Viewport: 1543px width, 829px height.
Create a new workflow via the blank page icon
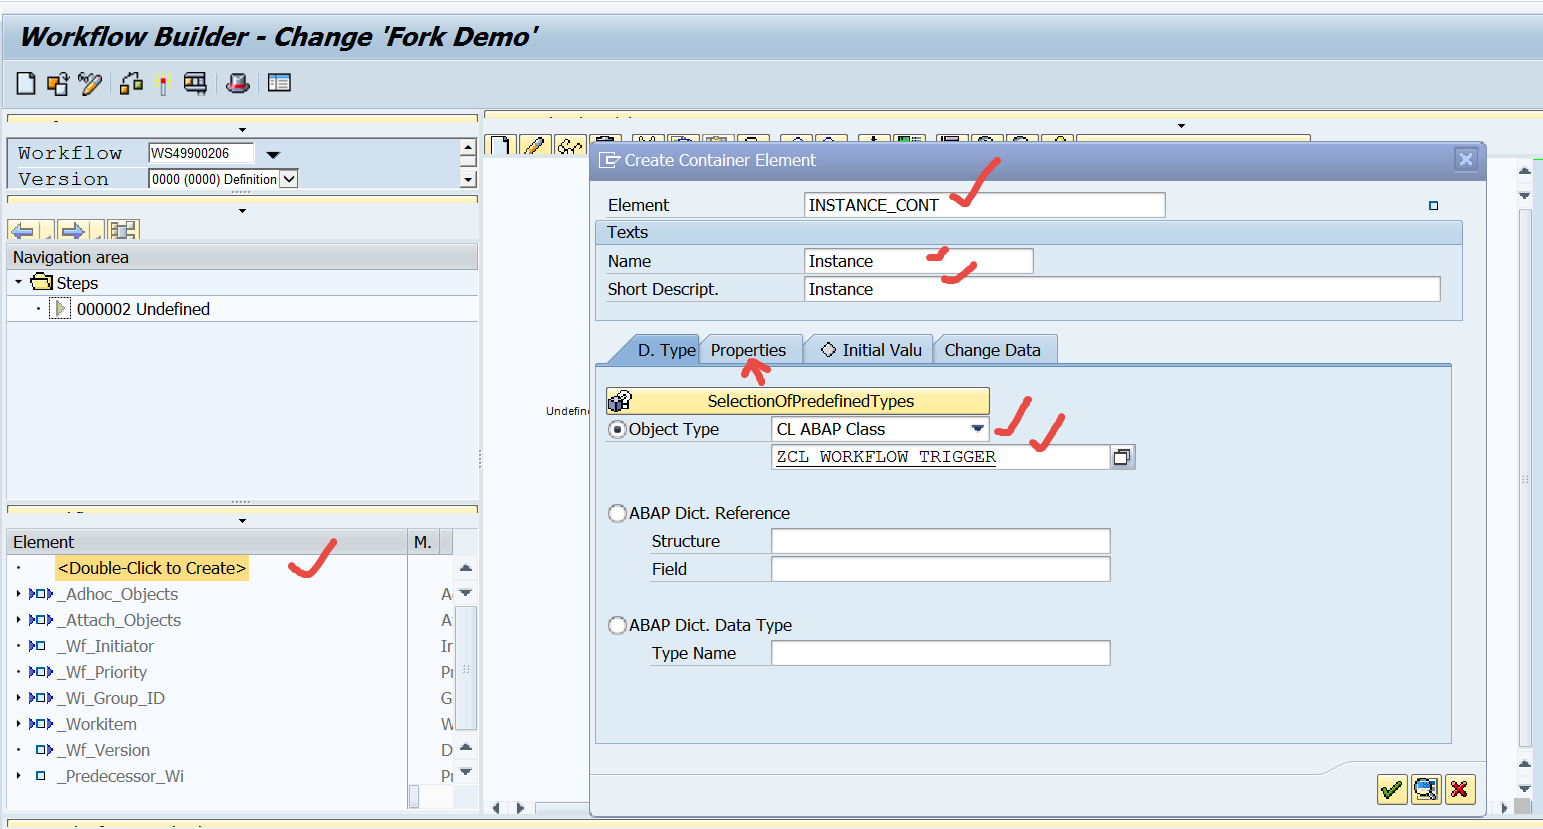pyautogui.click(x=25, y=83)
